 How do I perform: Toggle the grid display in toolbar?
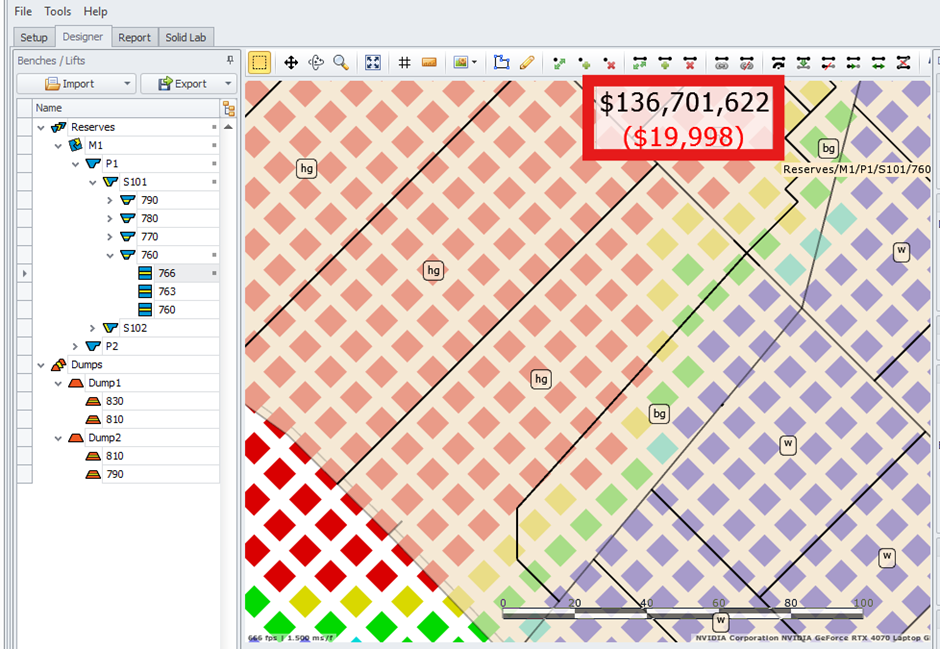pos(405,62)
